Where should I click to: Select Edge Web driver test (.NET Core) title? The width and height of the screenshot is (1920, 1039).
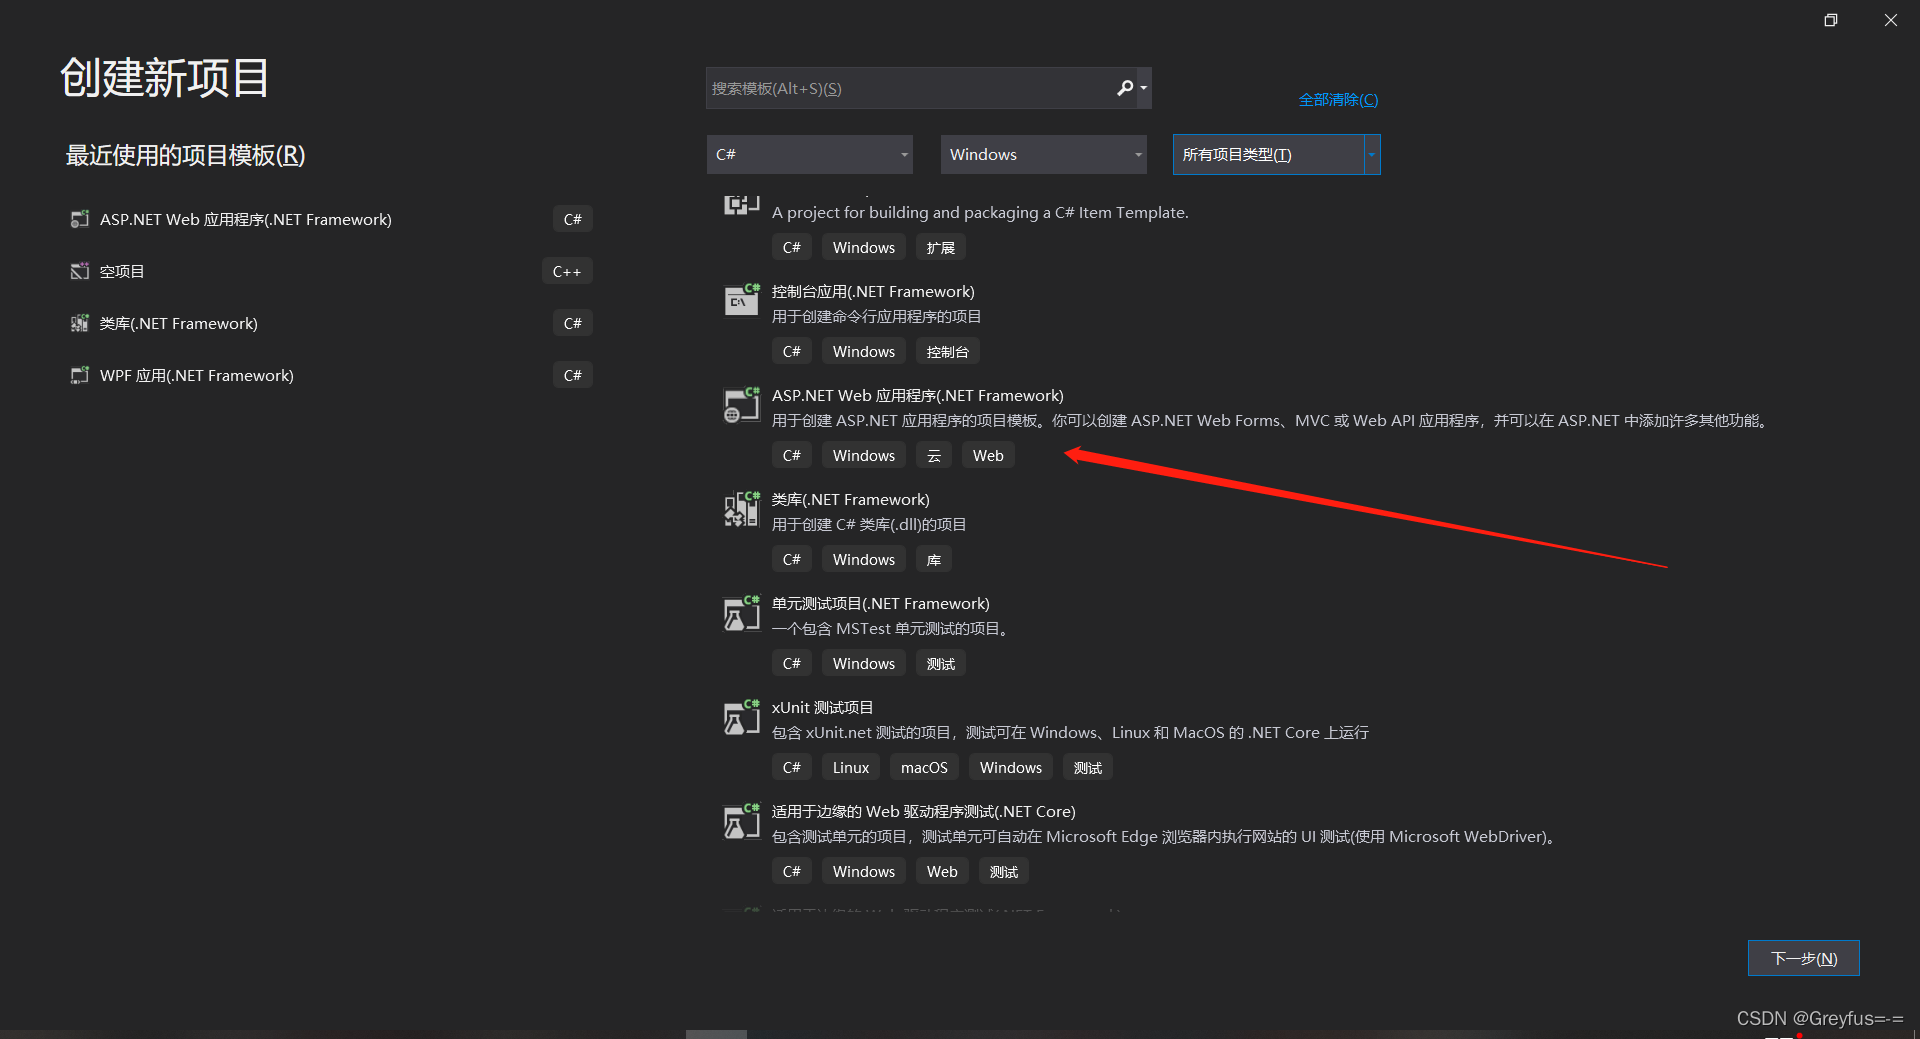[x=924, y=812]
